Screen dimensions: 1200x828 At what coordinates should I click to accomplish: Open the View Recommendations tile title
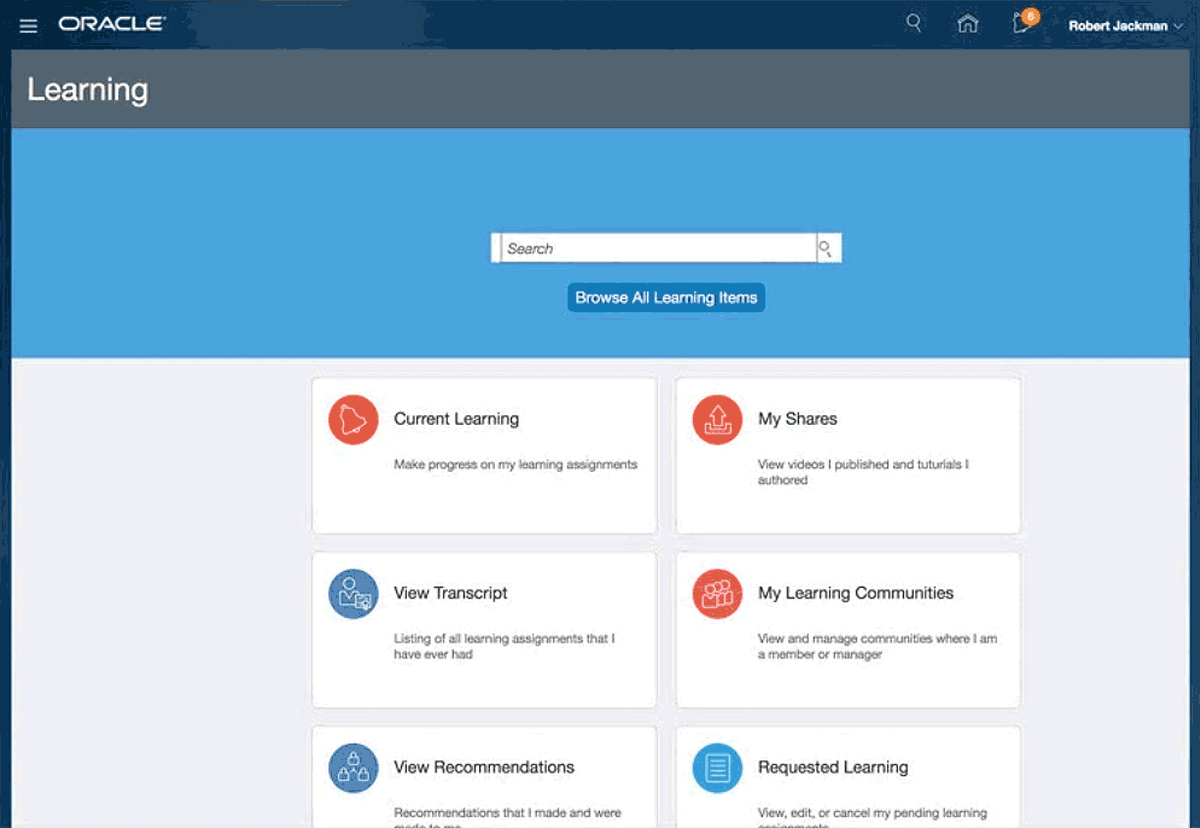484,767
